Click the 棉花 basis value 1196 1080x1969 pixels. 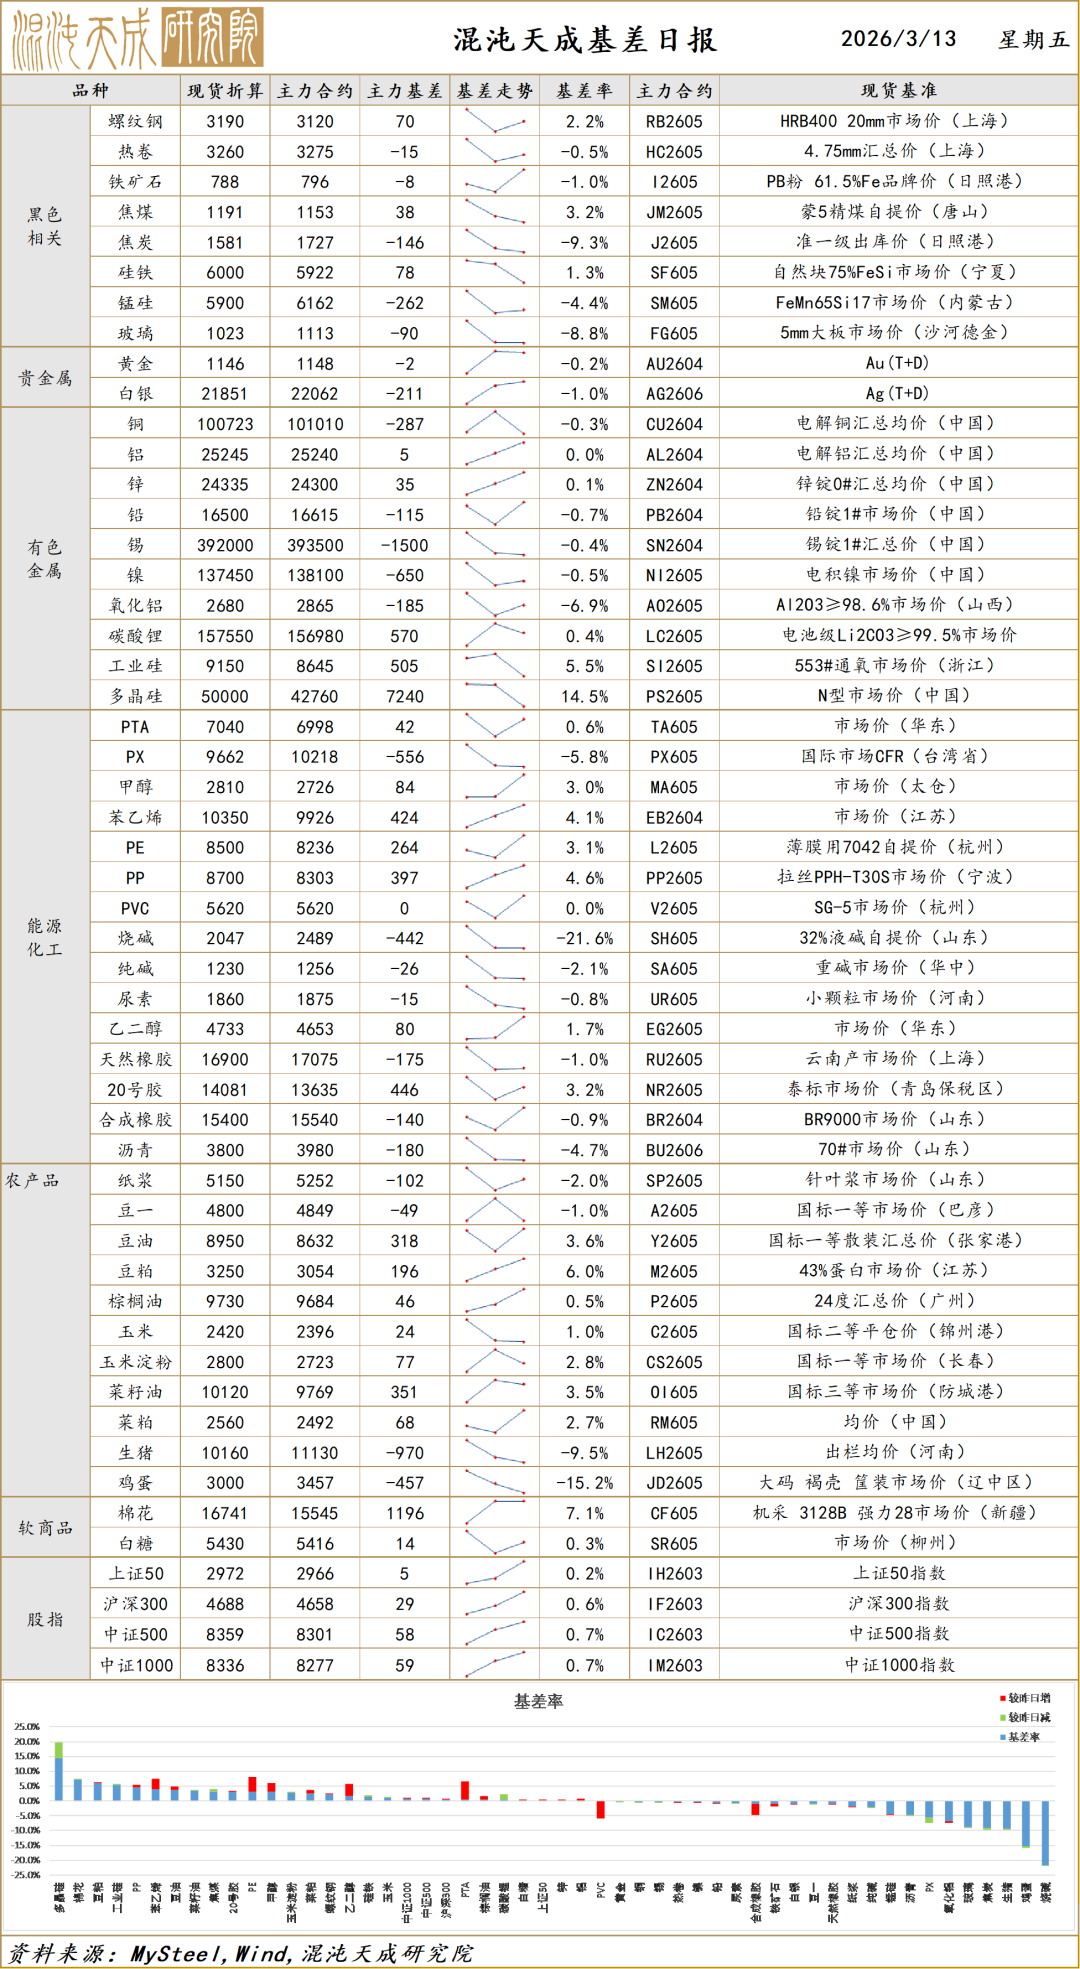[x=405, y=1513]
